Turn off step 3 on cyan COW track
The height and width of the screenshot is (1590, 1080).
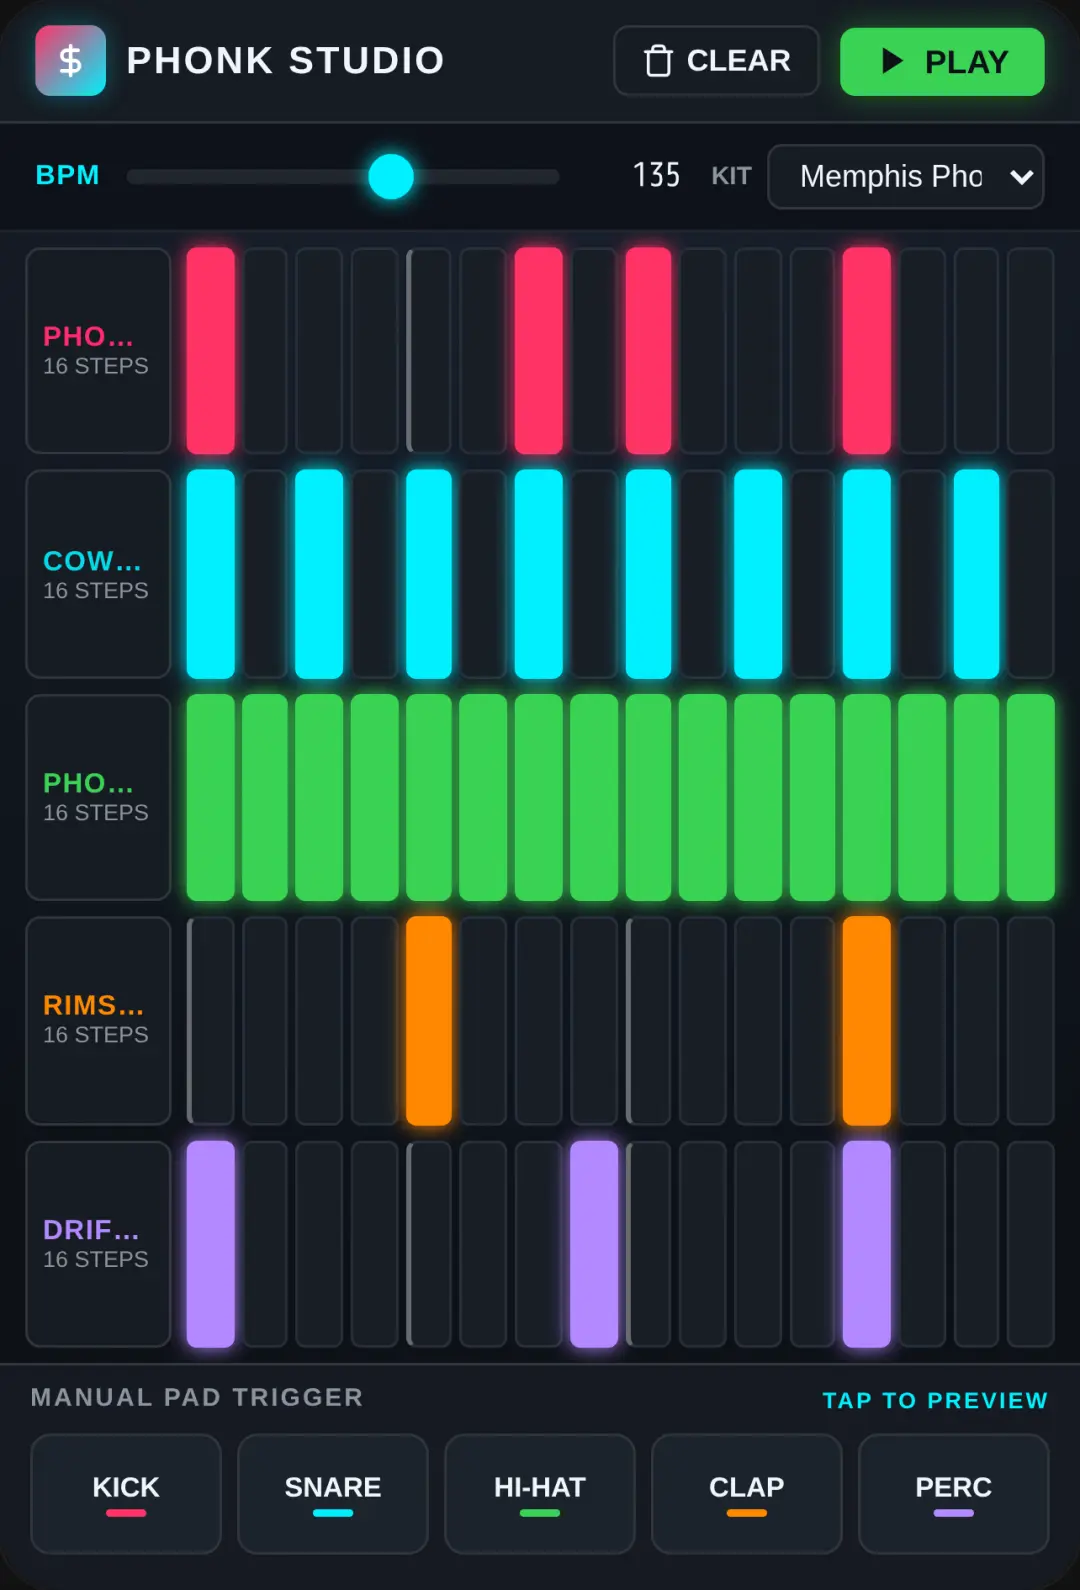click(x=319, y=574)
